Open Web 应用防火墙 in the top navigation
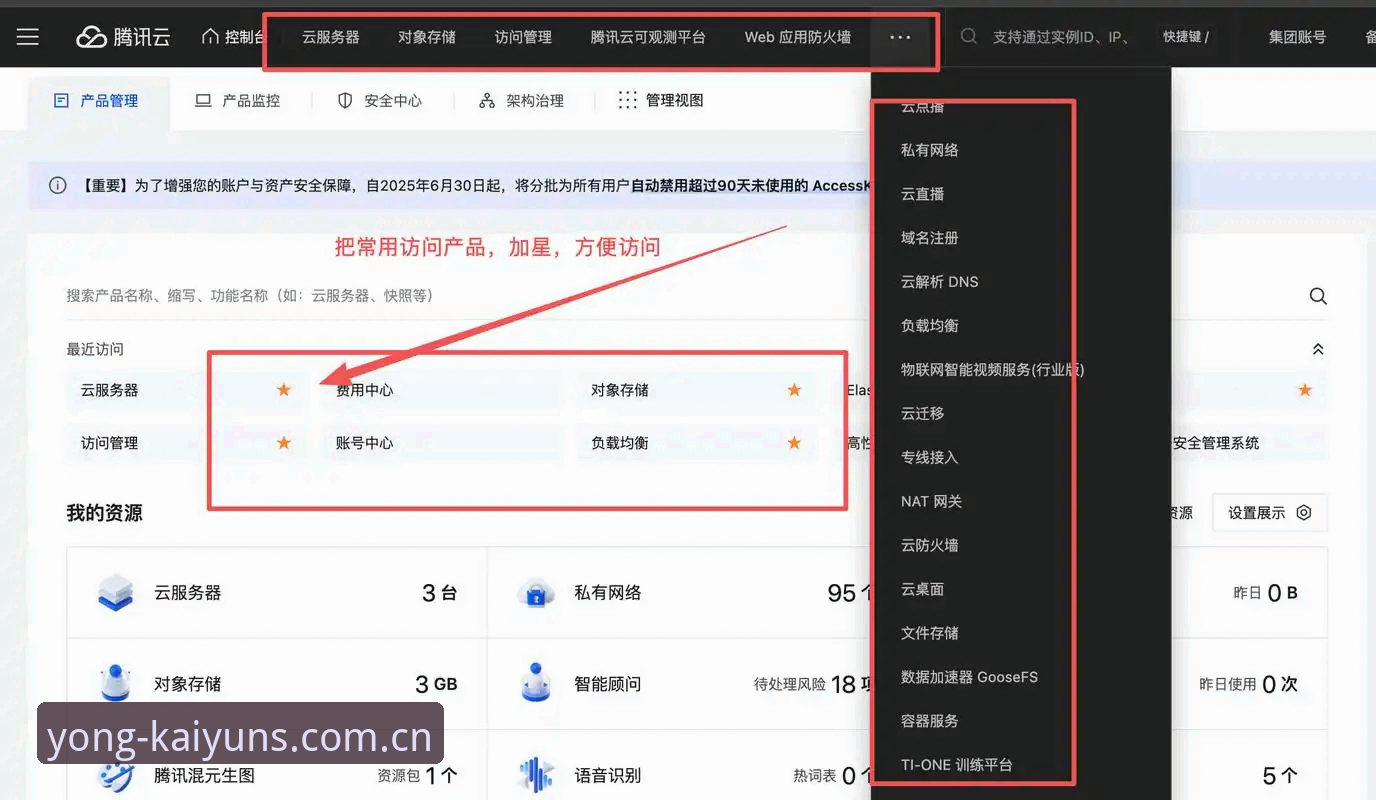This screenshot has width=1376, height=800. point(798,37)
